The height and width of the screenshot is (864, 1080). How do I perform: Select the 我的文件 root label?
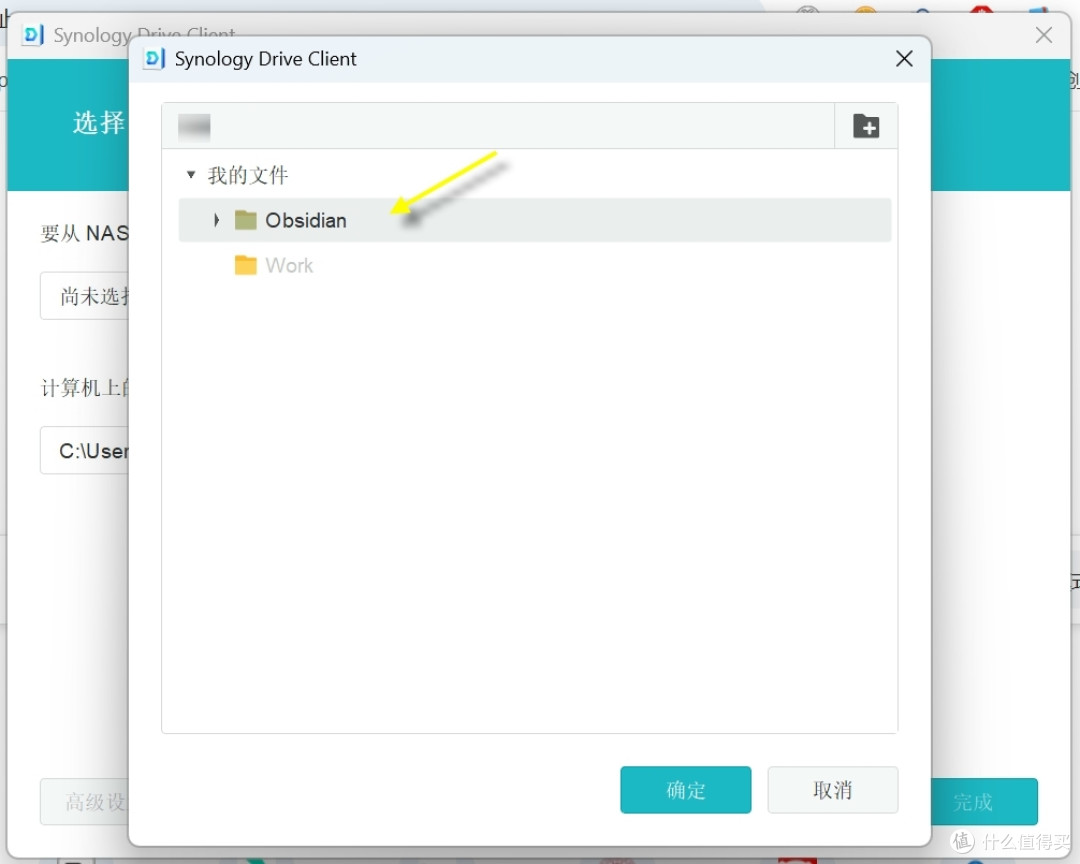click(248, 175)
